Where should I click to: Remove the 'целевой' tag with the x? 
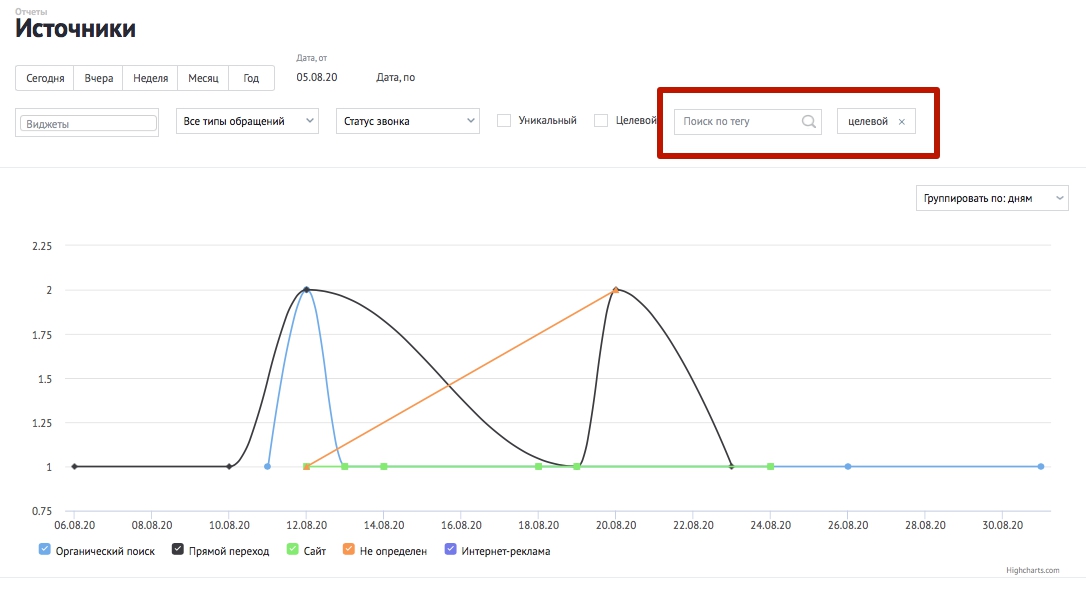coord(902,122)
